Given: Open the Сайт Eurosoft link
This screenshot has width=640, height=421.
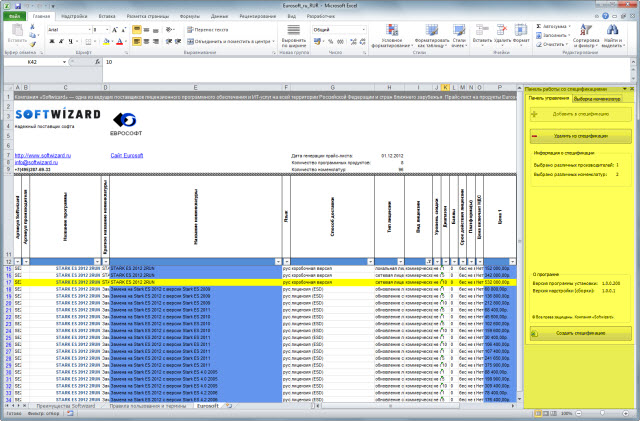Looking at the screenshot, I should coord(127,156).
